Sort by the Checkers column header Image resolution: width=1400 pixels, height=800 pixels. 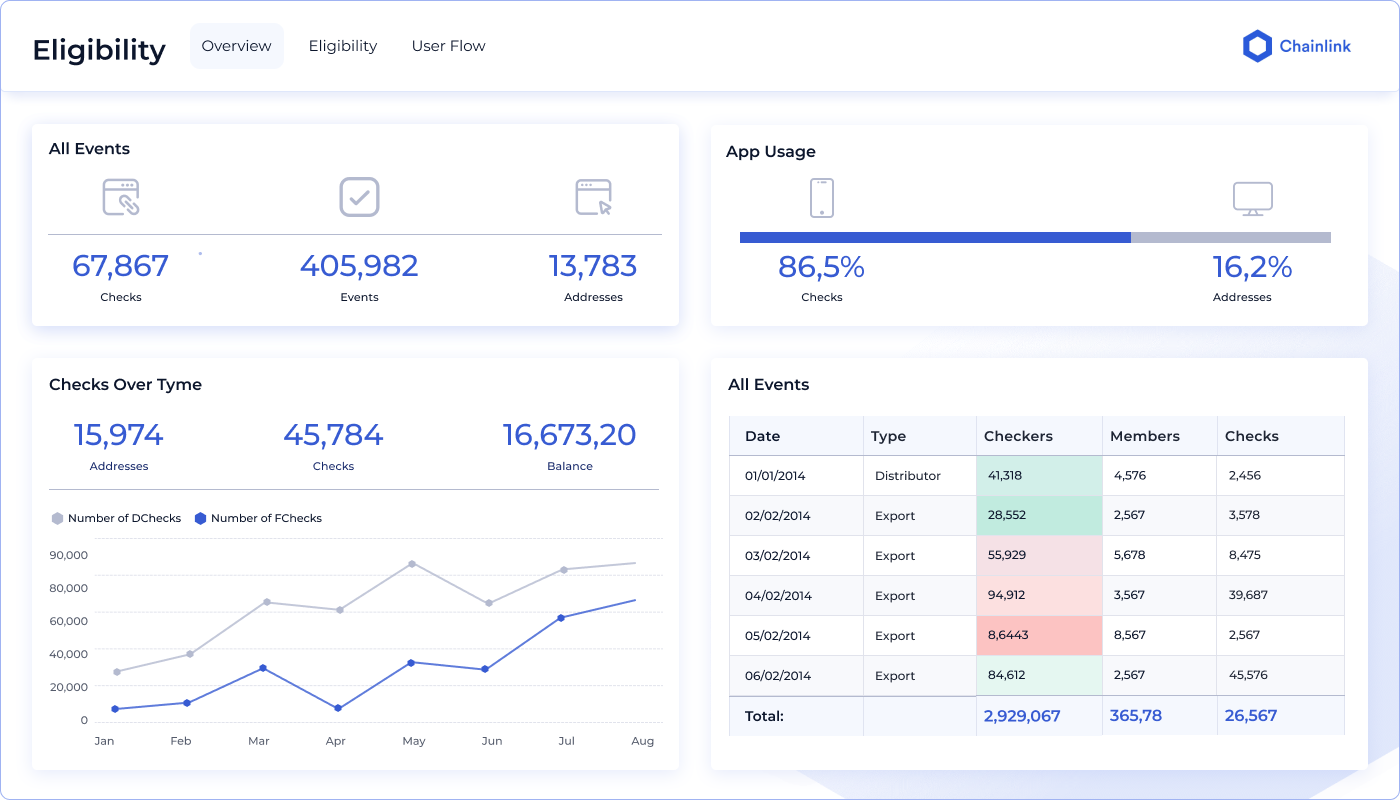tap(1039, 436)
